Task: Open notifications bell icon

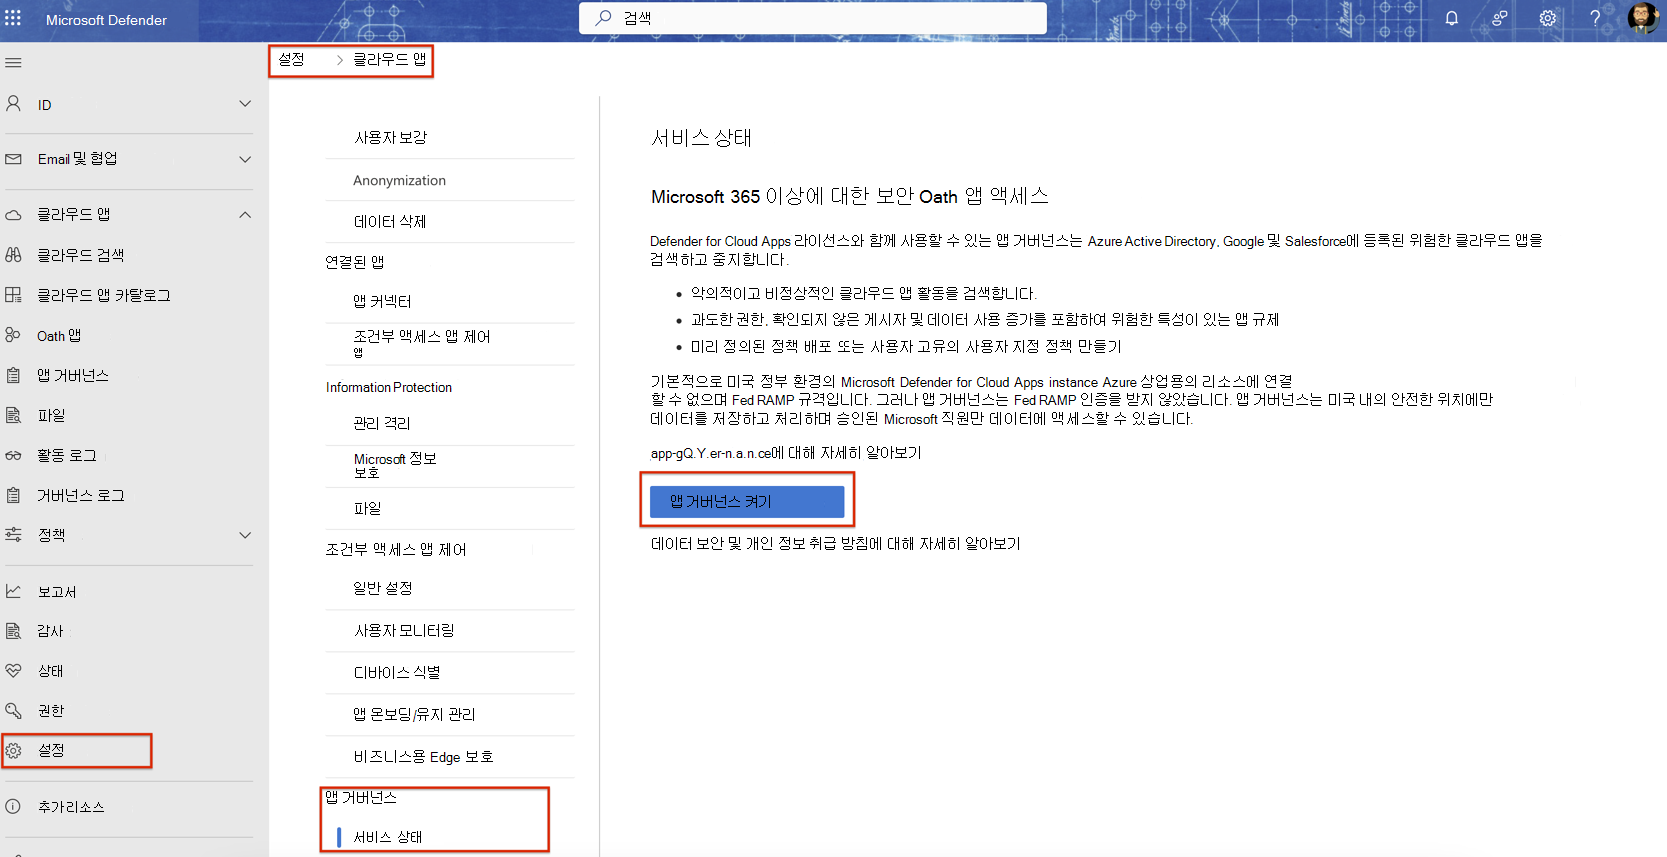Action: click(1452, 18)
